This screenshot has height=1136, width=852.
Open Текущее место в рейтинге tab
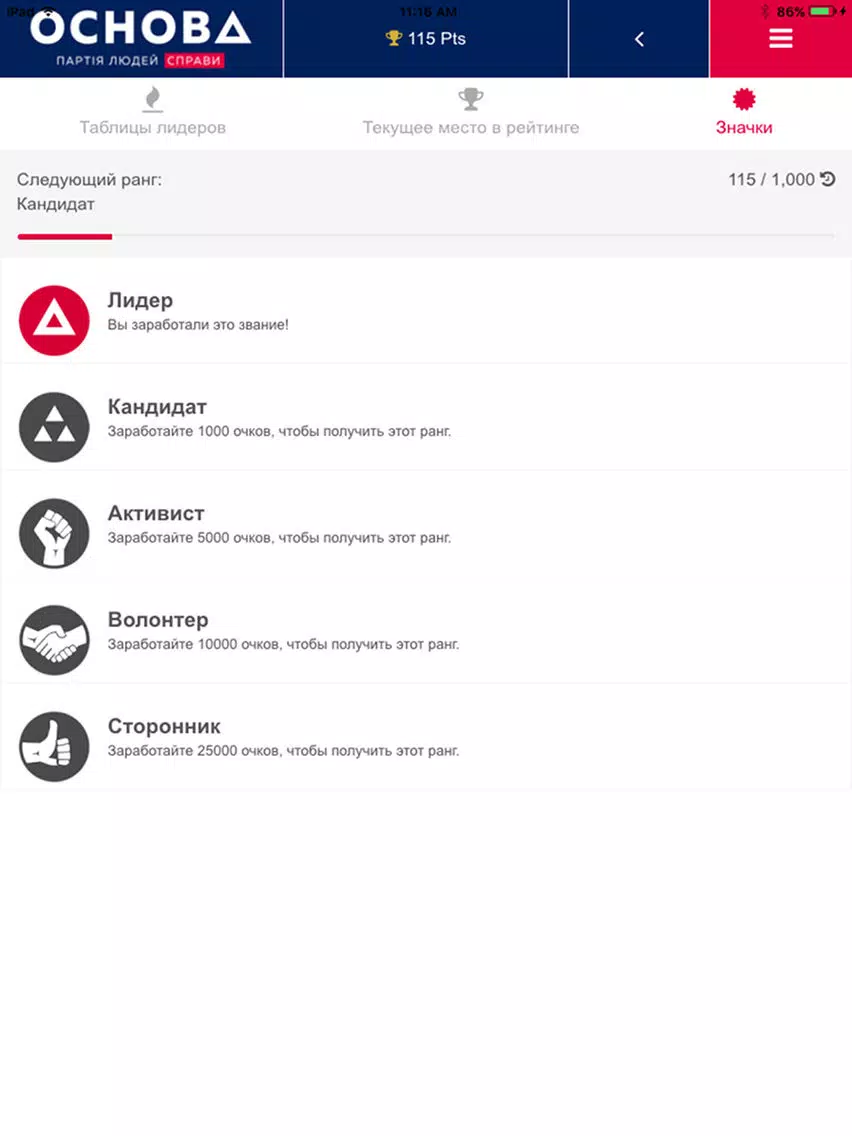pyautogui.click(x=471, y=113)
